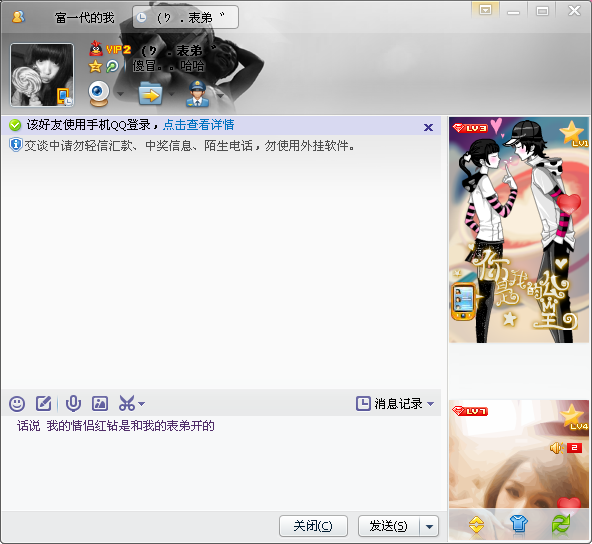
Task: Click the yellow up-down arrows icon
Action: coord(476,524)
